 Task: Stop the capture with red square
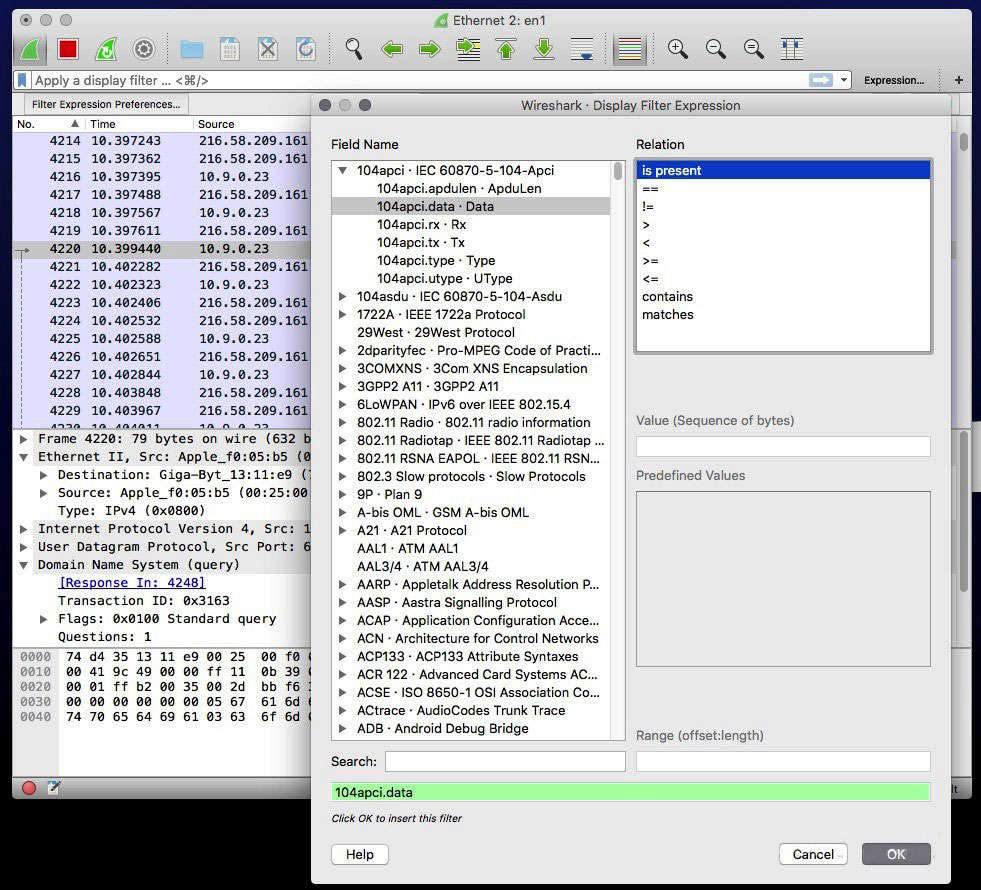(x=68, y=49)
